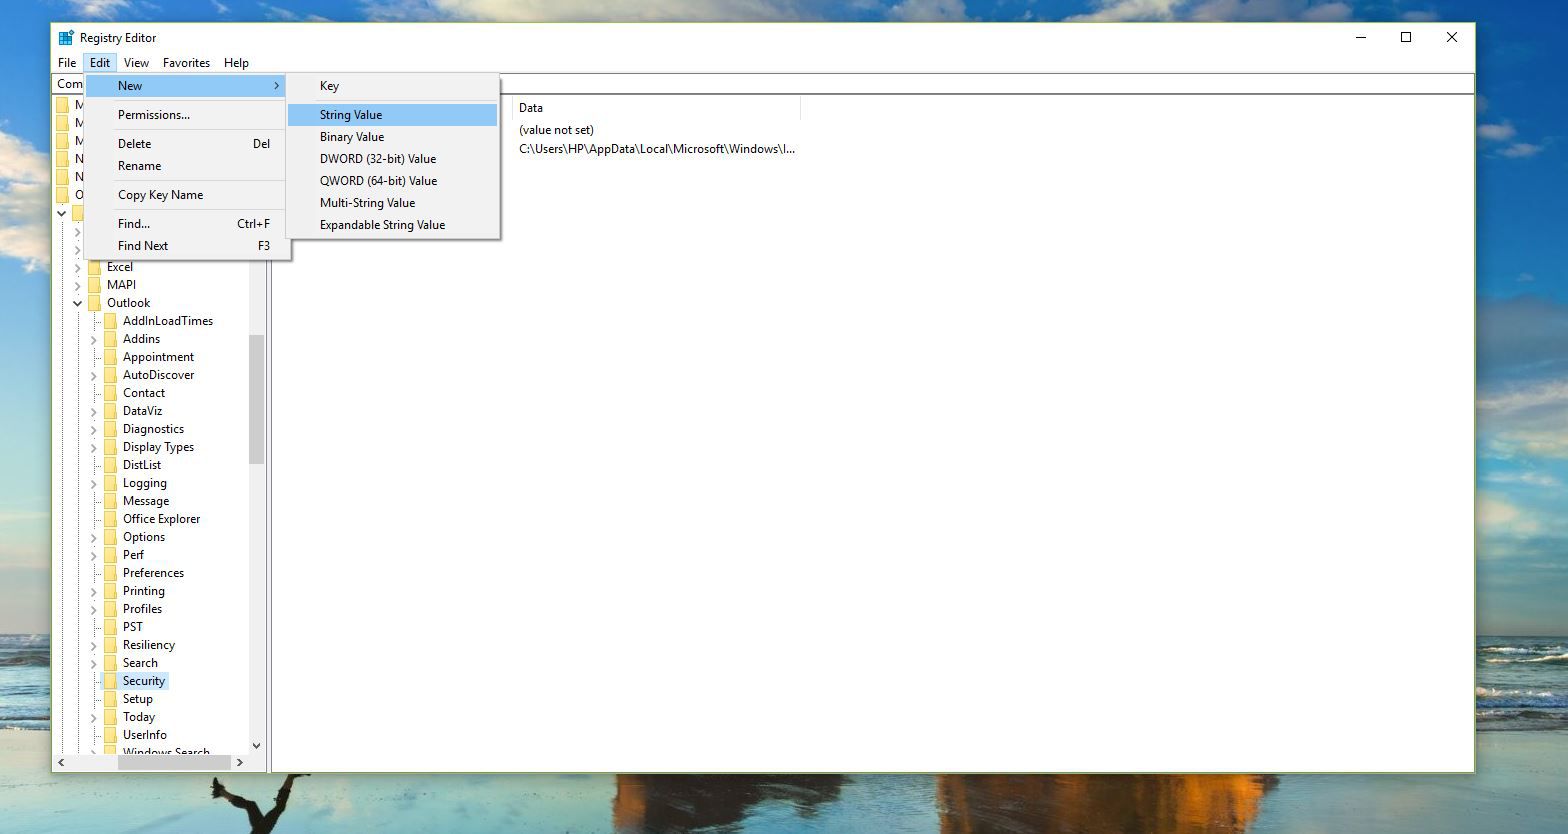Choose Binary Value in the submenu
This screenshot has height=834, width=1568.
pos(392,137)
